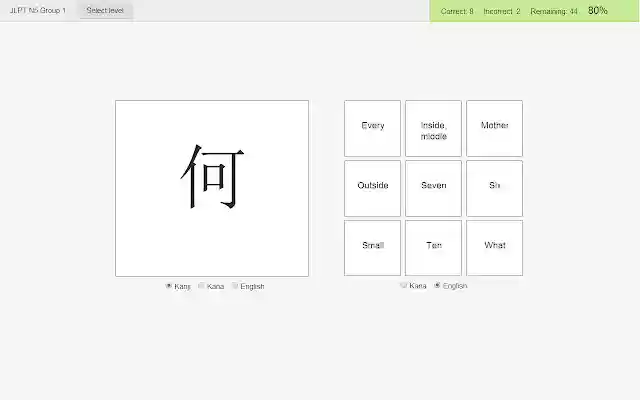Choose the 'Outside' answer card
Screen dimensions: 640x400
(372, 188)
